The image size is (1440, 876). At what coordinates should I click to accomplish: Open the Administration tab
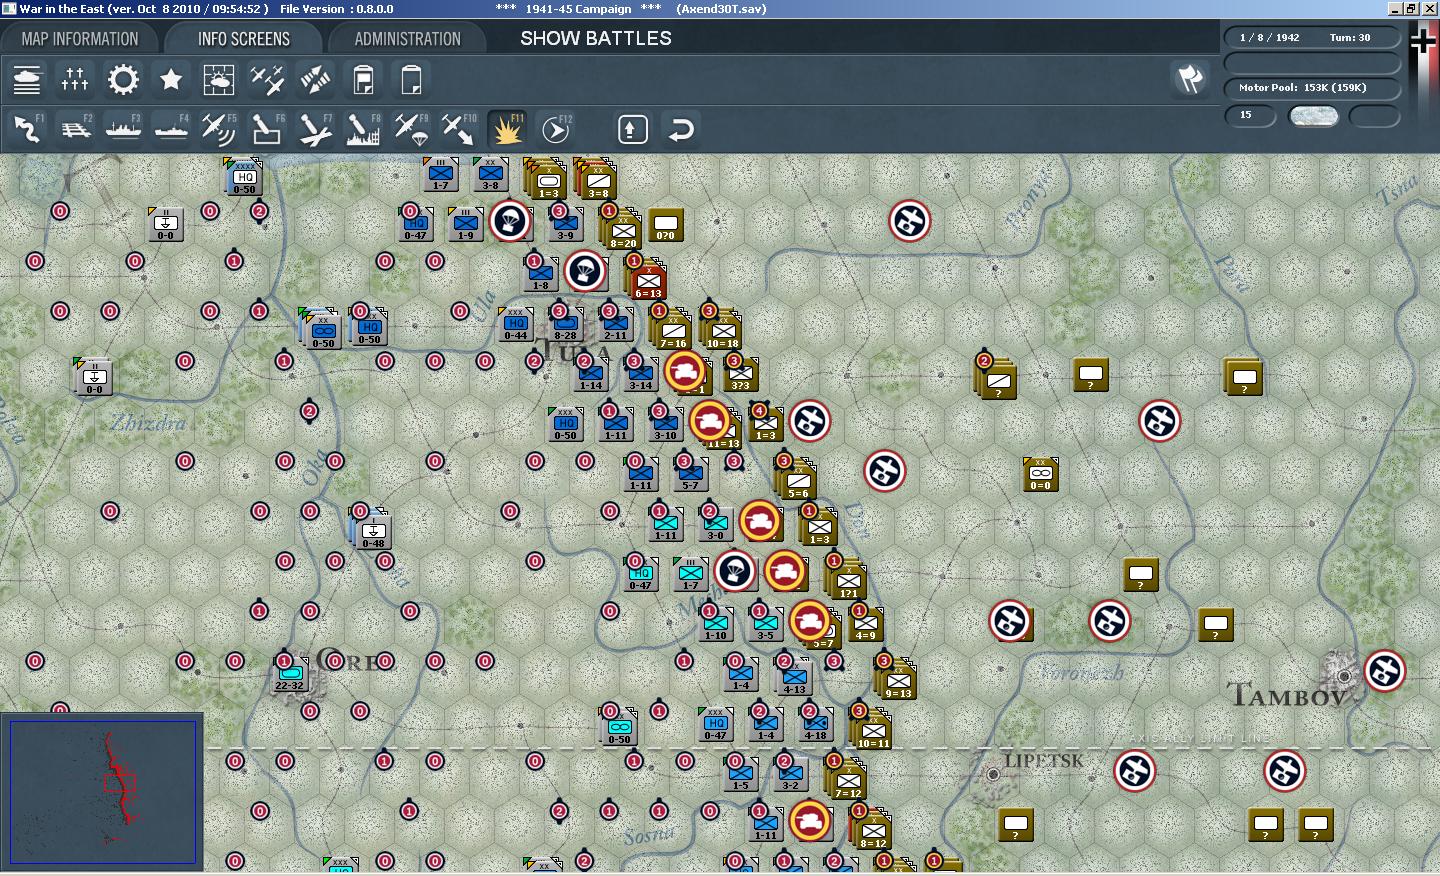coord(407,39)
